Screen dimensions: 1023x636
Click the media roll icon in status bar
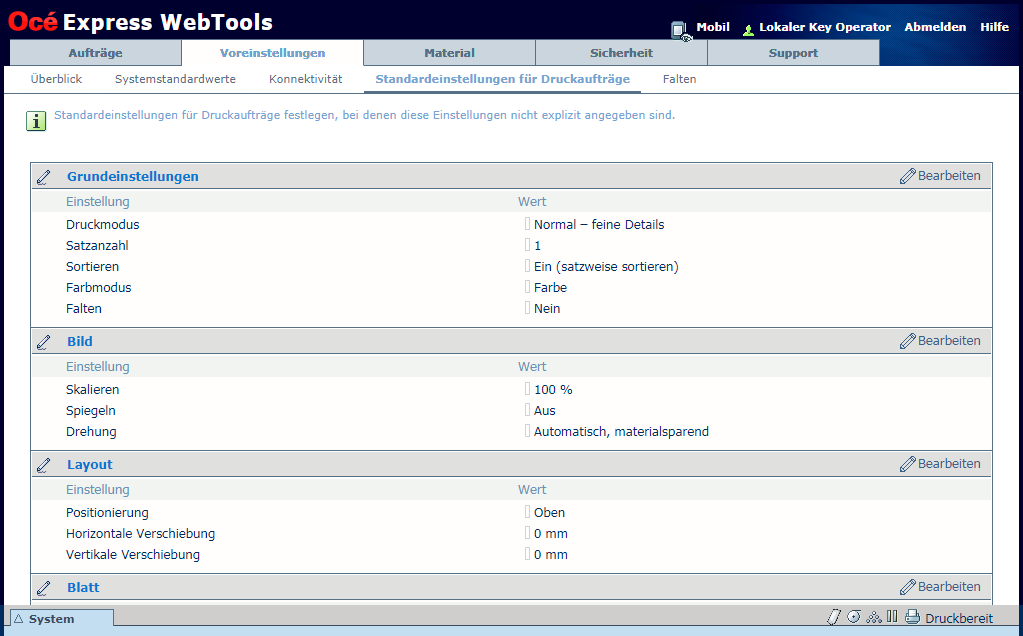tap(854, 618)
